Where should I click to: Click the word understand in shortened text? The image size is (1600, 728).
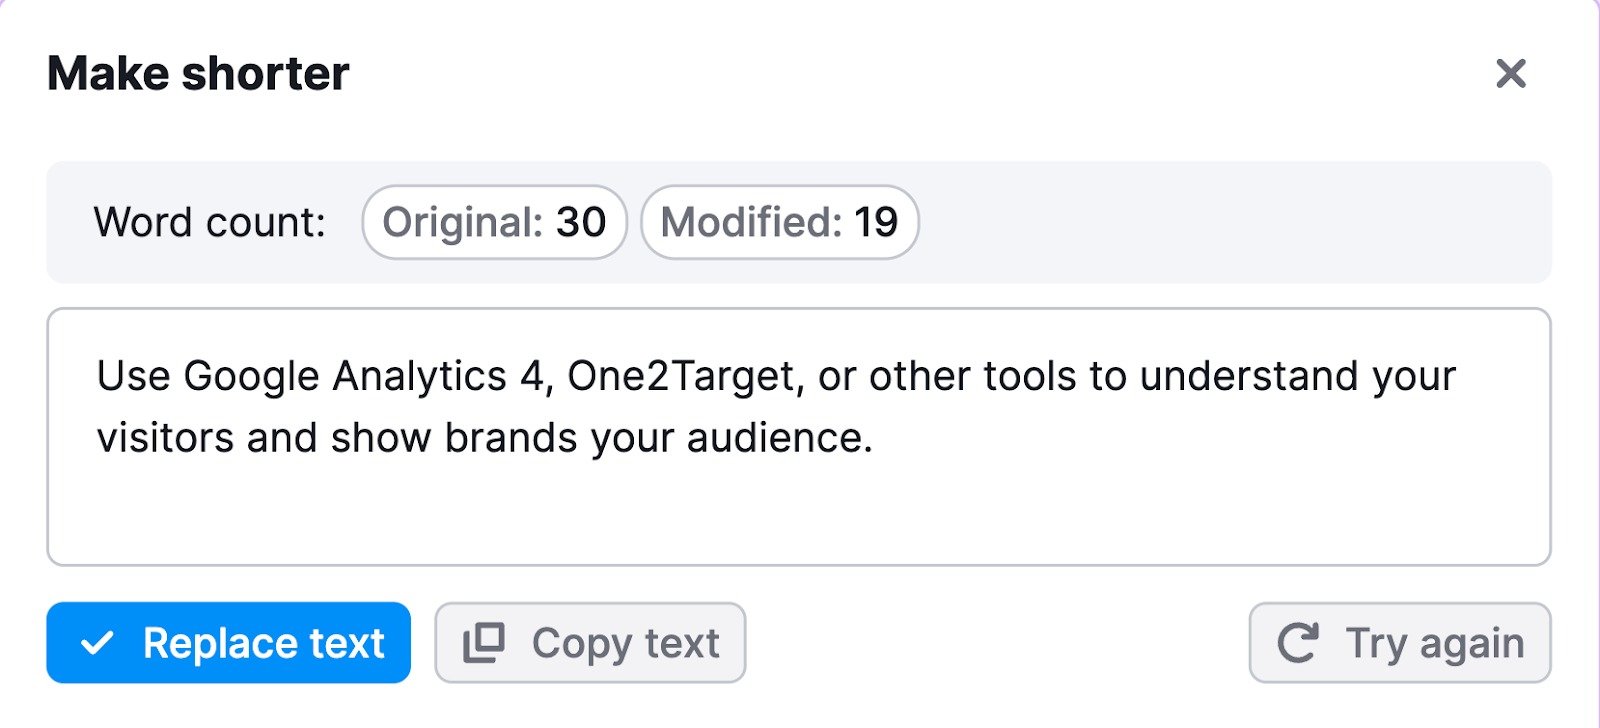pos(1248,377)
